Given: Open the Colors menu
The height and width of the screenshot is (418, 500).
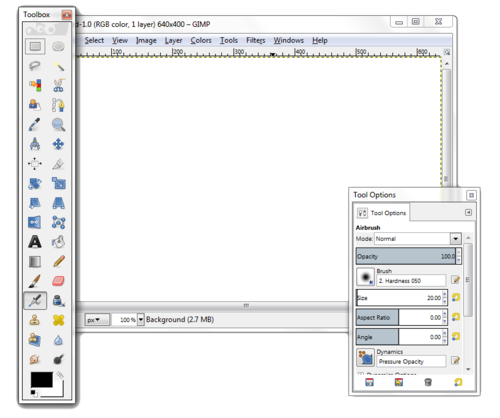Looking at the screenshot, I should click(x=201, y=40).
